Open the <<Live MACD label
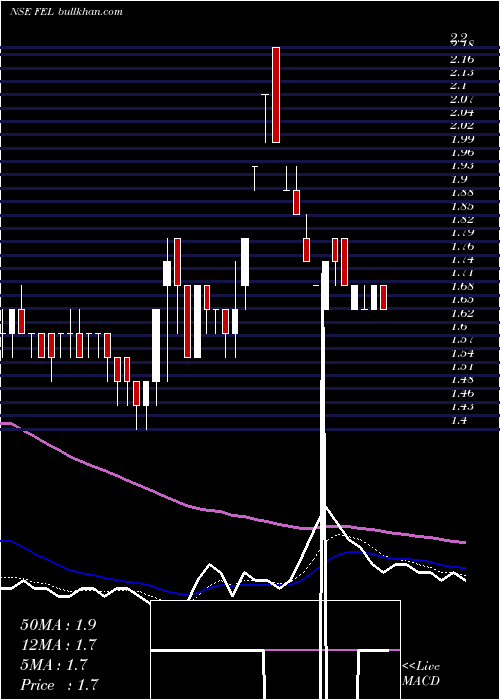Viewport: 500px width, 700px height. pos(421,674)
